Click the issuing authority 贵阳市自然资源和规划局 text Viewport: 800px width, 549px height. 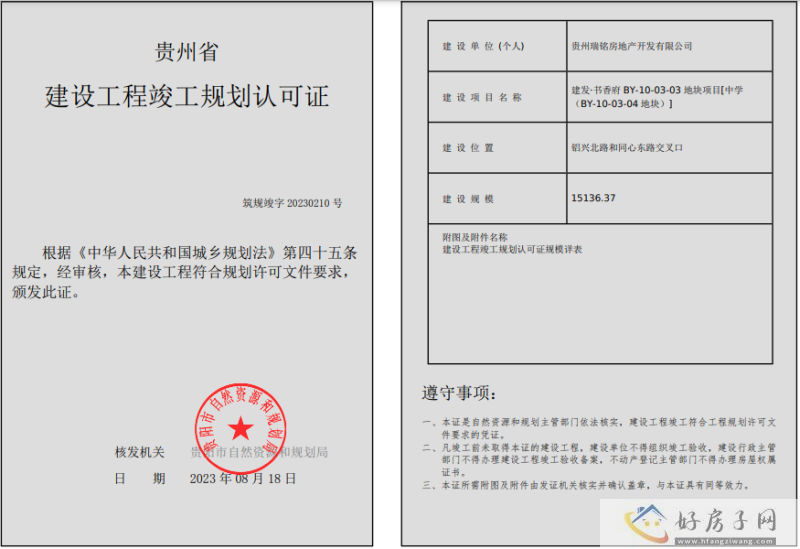(x=259, y=452)
